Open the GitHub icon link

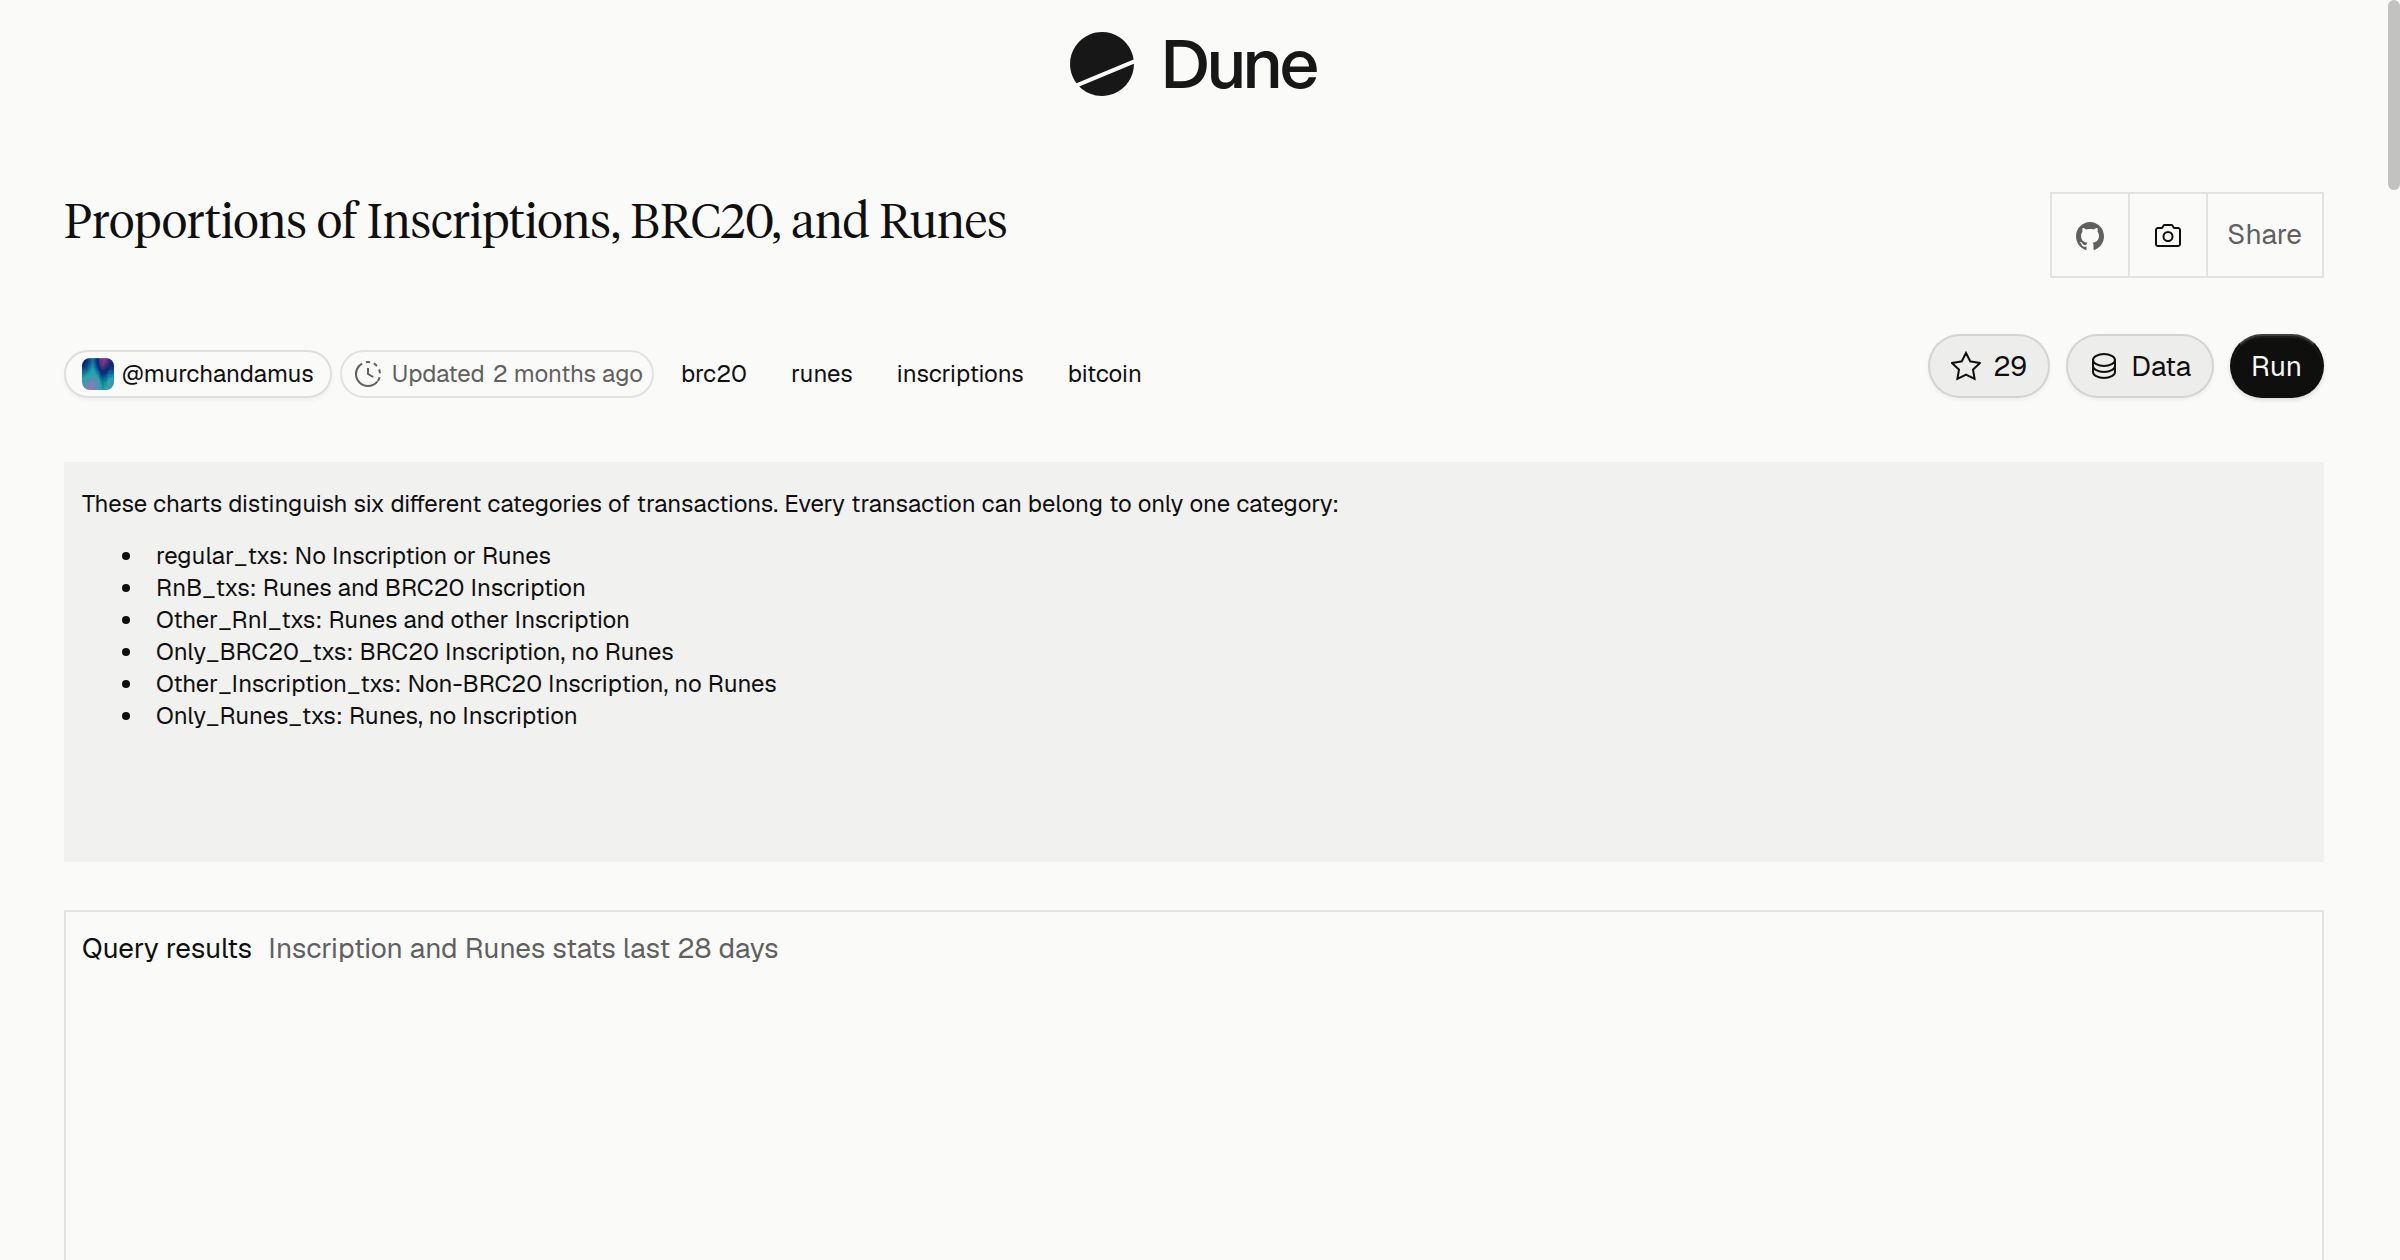click(x=2089, y=235)
